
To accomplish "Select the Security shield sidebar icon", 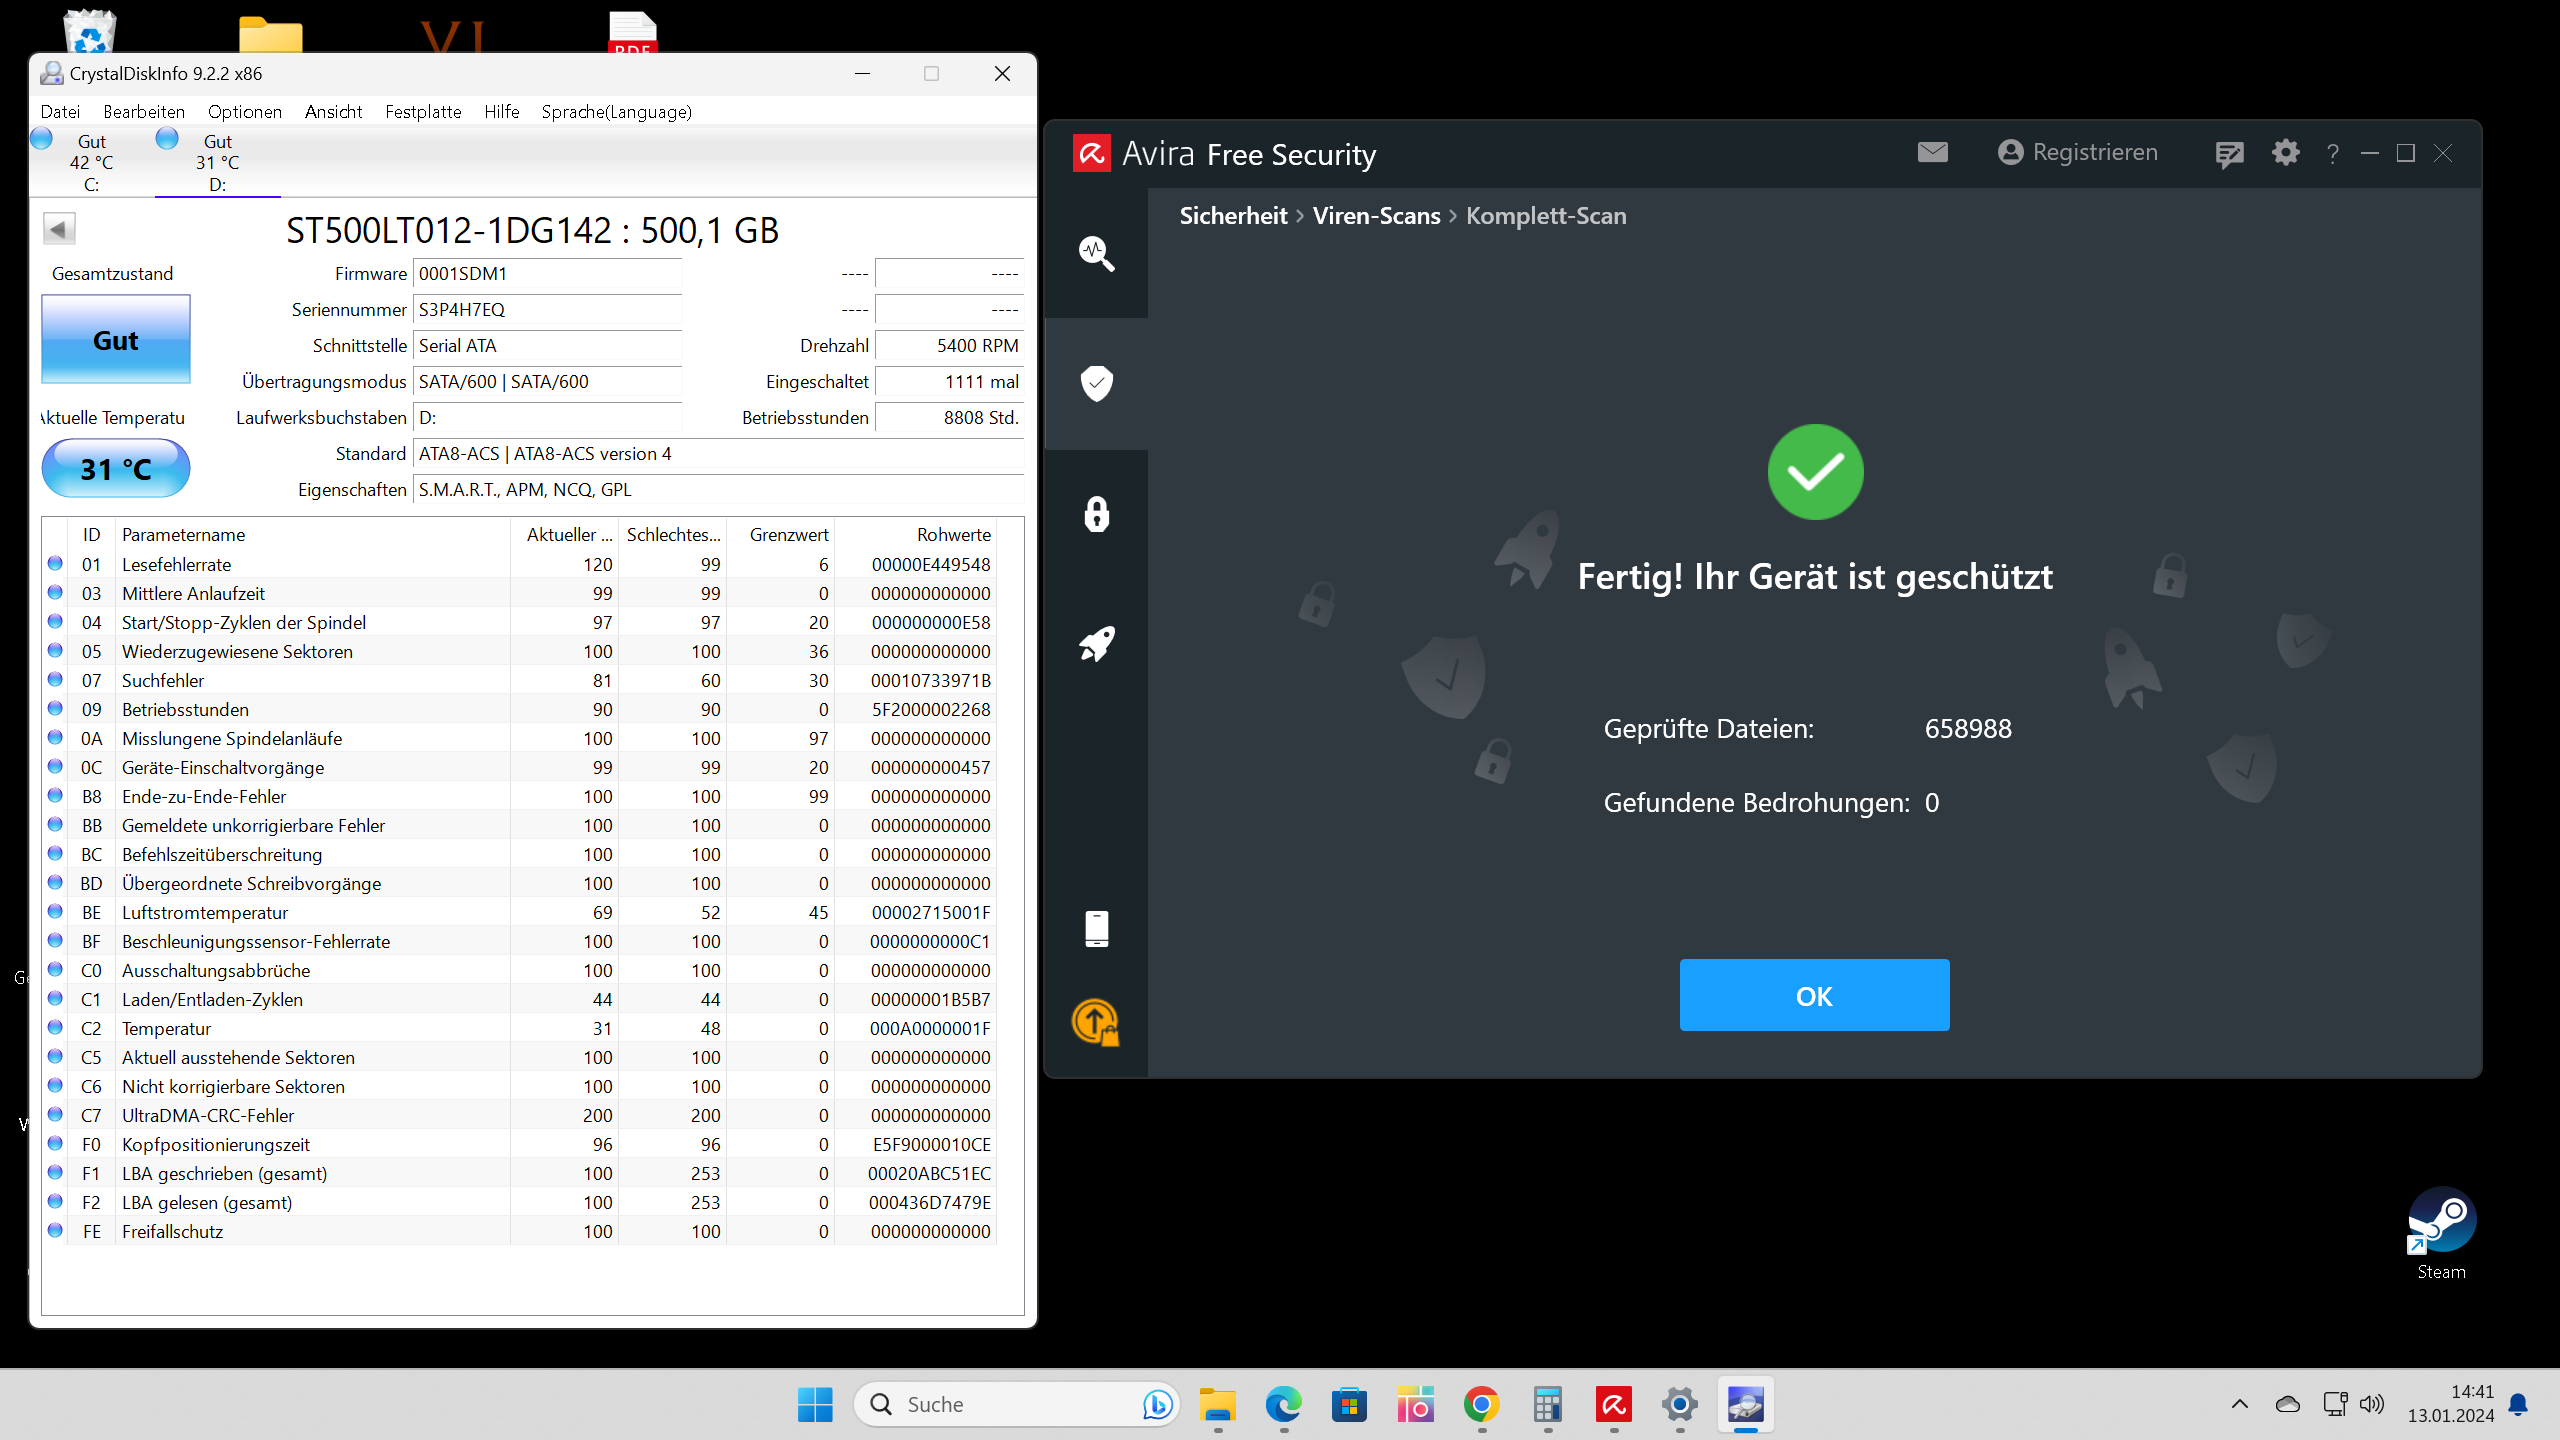I will coord(1097,383).
